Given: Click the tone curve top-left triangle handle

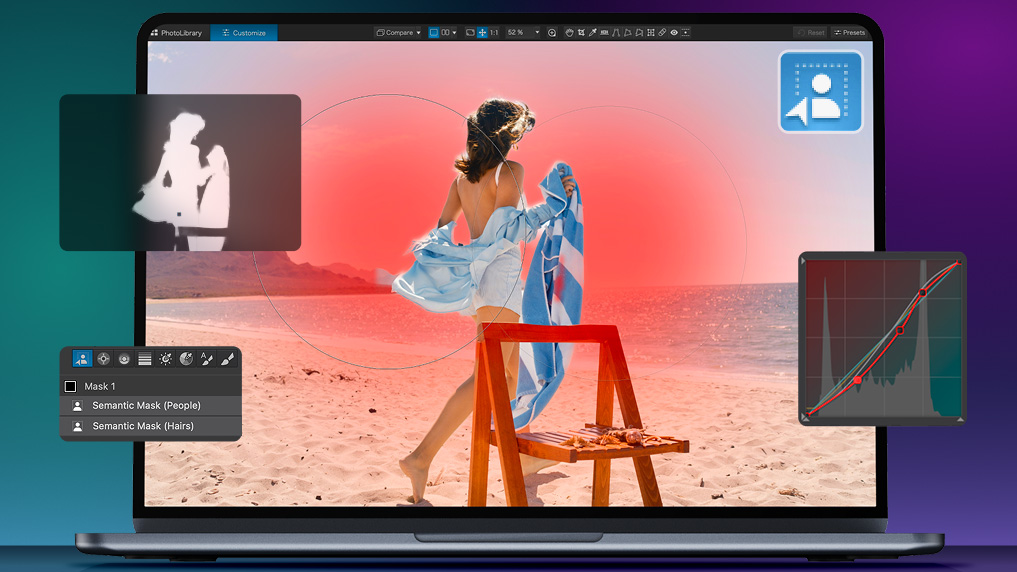Looking at the screenshot, I should click(804, 261).
